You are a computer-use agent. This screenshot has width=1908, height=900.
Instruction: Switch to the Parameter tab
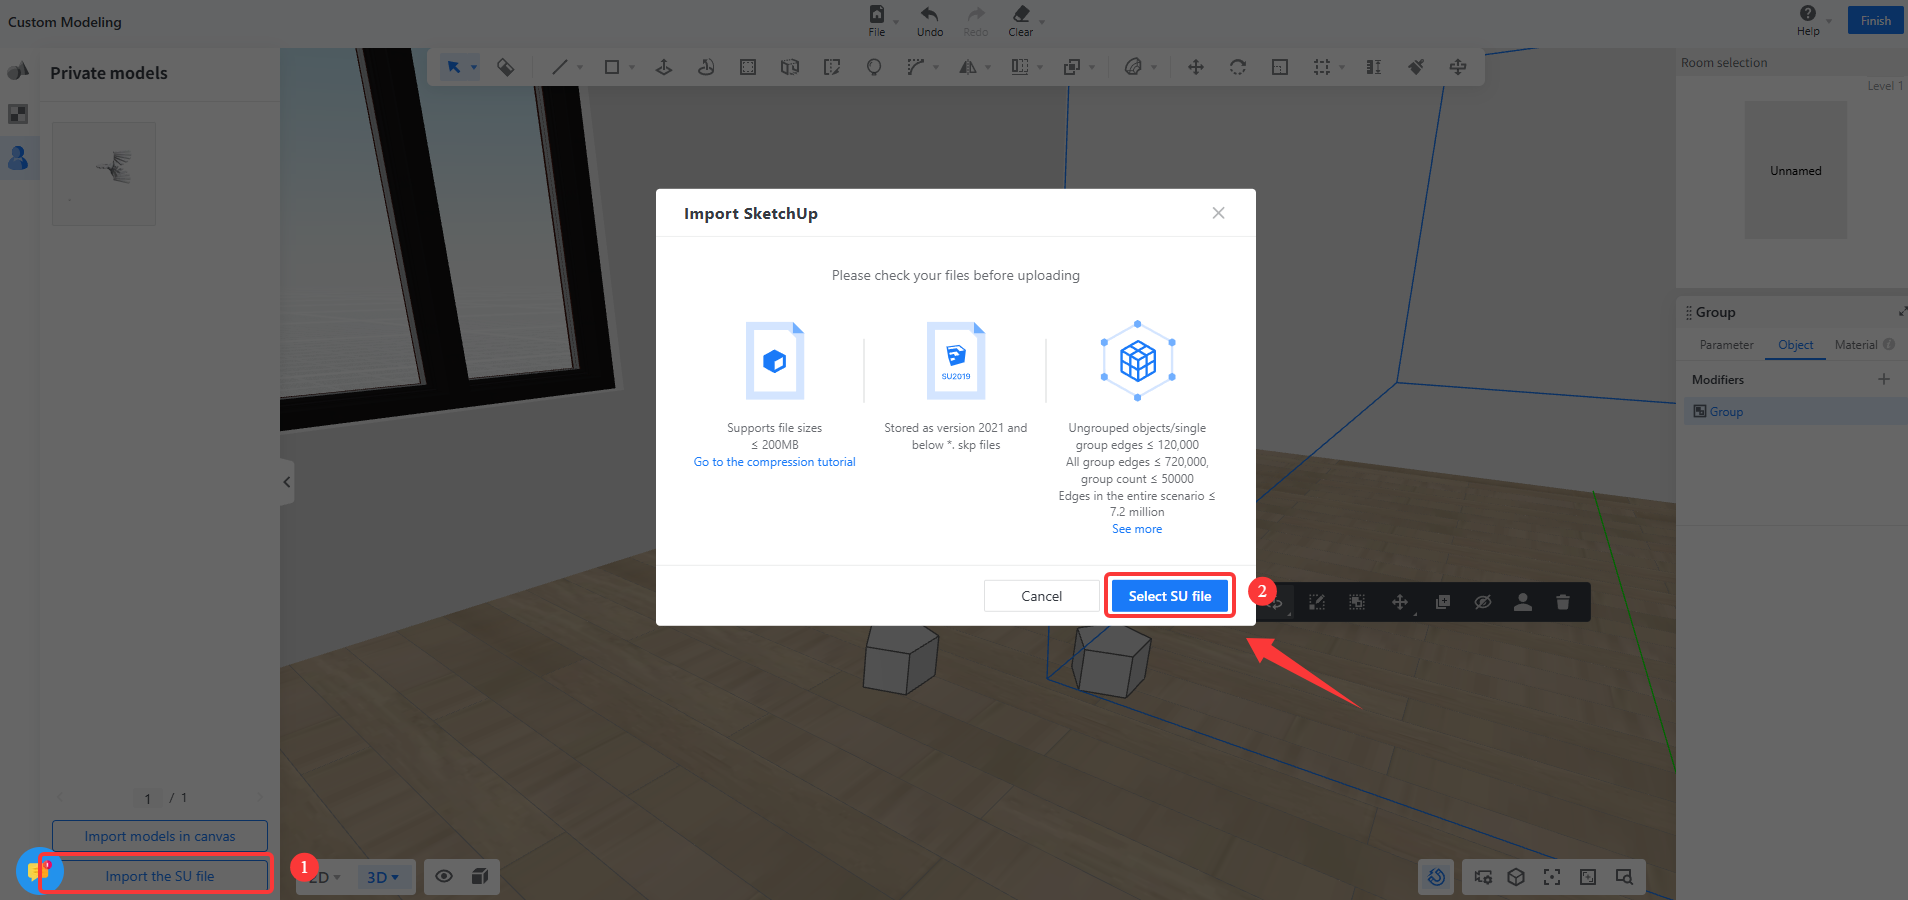(1726, 345)
